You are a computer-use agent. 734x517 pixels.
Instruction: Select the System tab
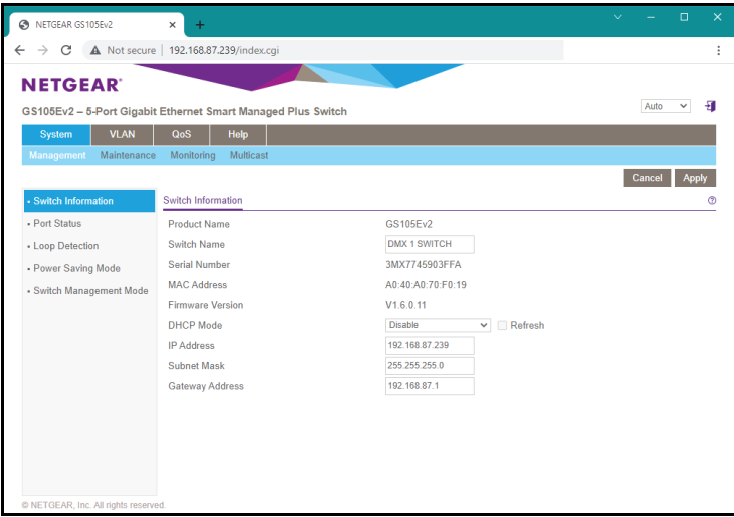[56, 134]
